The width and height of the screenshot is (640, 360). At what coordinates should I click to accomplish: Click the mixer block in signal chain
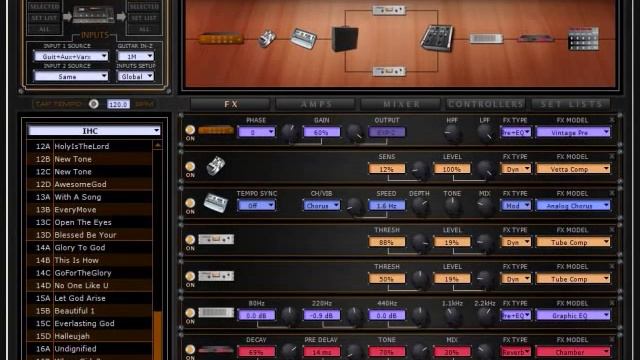tap(437, 38)
